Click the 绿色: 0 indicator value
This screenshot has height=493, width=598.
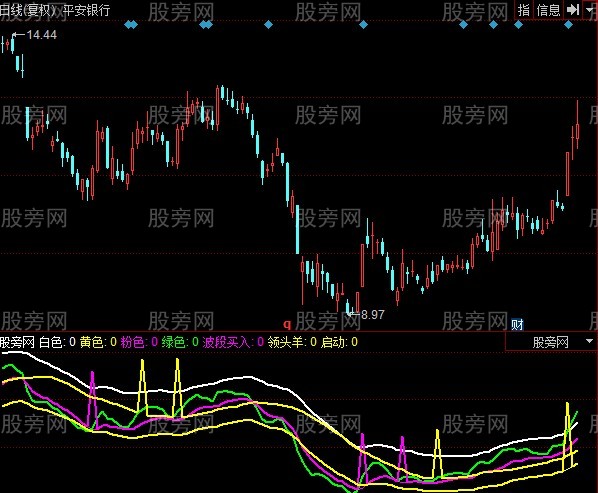pyautogui.click(x=180, y=342)
